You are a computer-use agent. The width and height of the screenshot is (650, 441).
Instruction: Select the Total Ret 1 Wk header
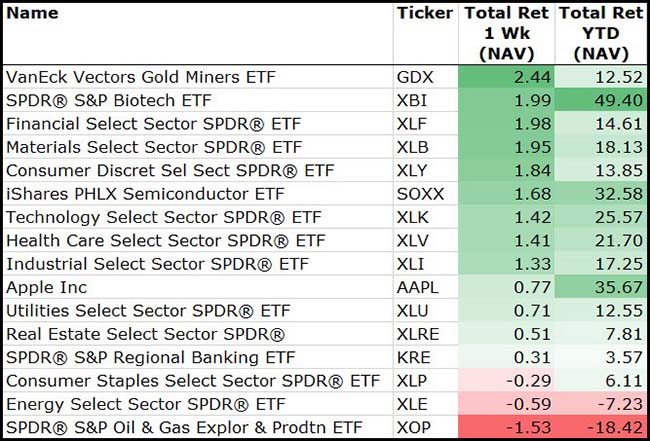point(505,33)
